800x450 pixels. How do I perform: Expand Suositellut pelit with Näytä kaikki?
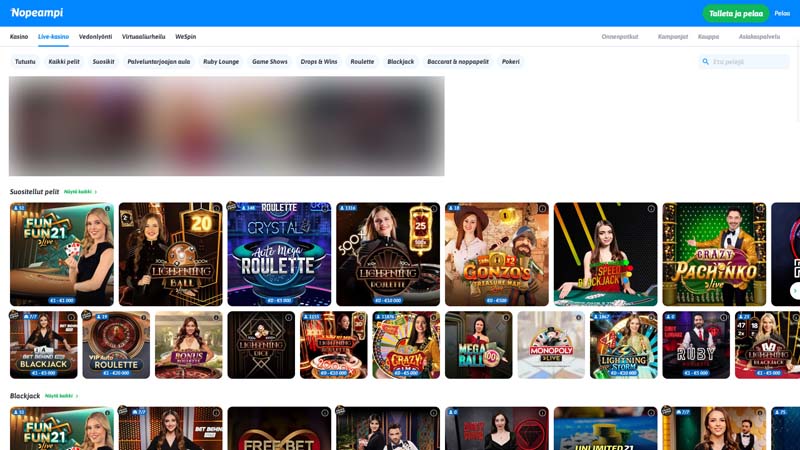pyautogui.click(x=80, y=192)
